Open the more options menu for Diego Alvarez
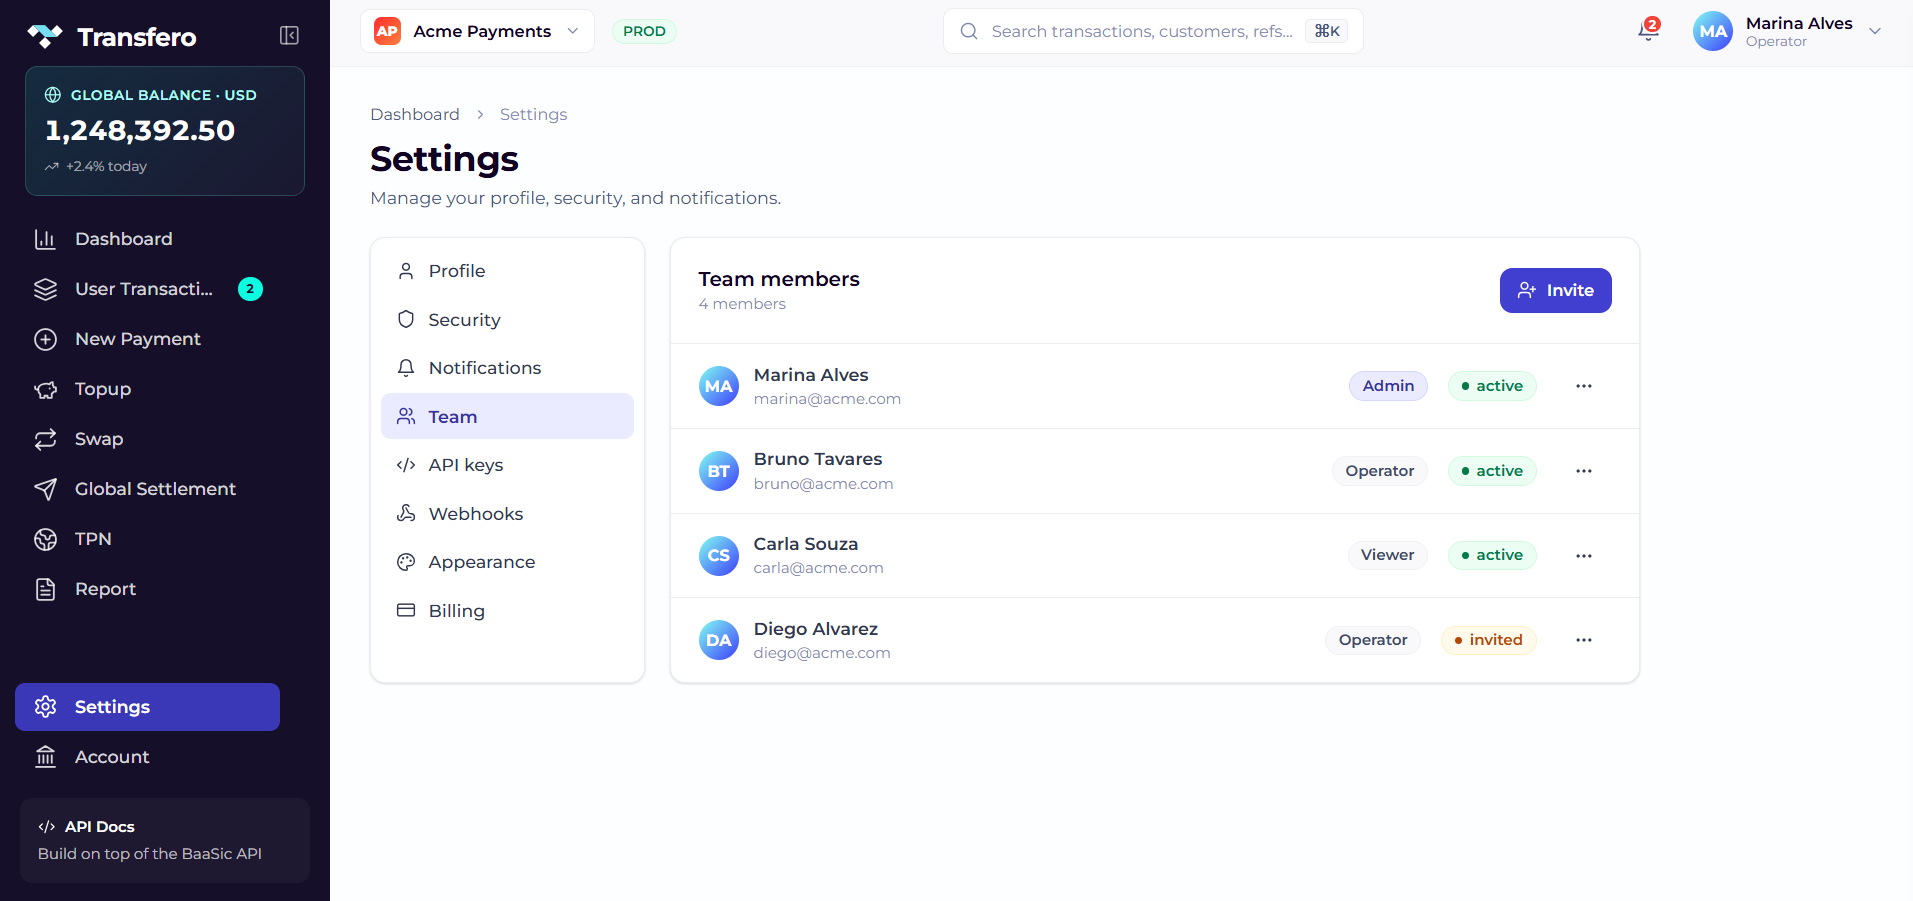 point(1584,640)
